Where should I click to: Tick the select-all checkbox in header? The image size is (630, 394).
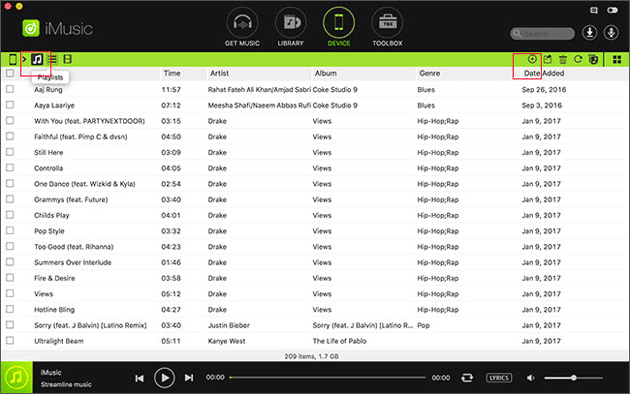(x=10, y=73)
